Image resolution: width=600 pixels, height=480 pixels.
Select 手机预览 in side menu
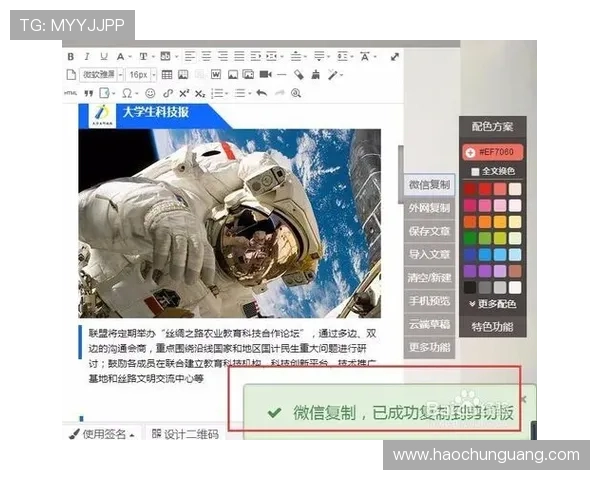point(429,301)
